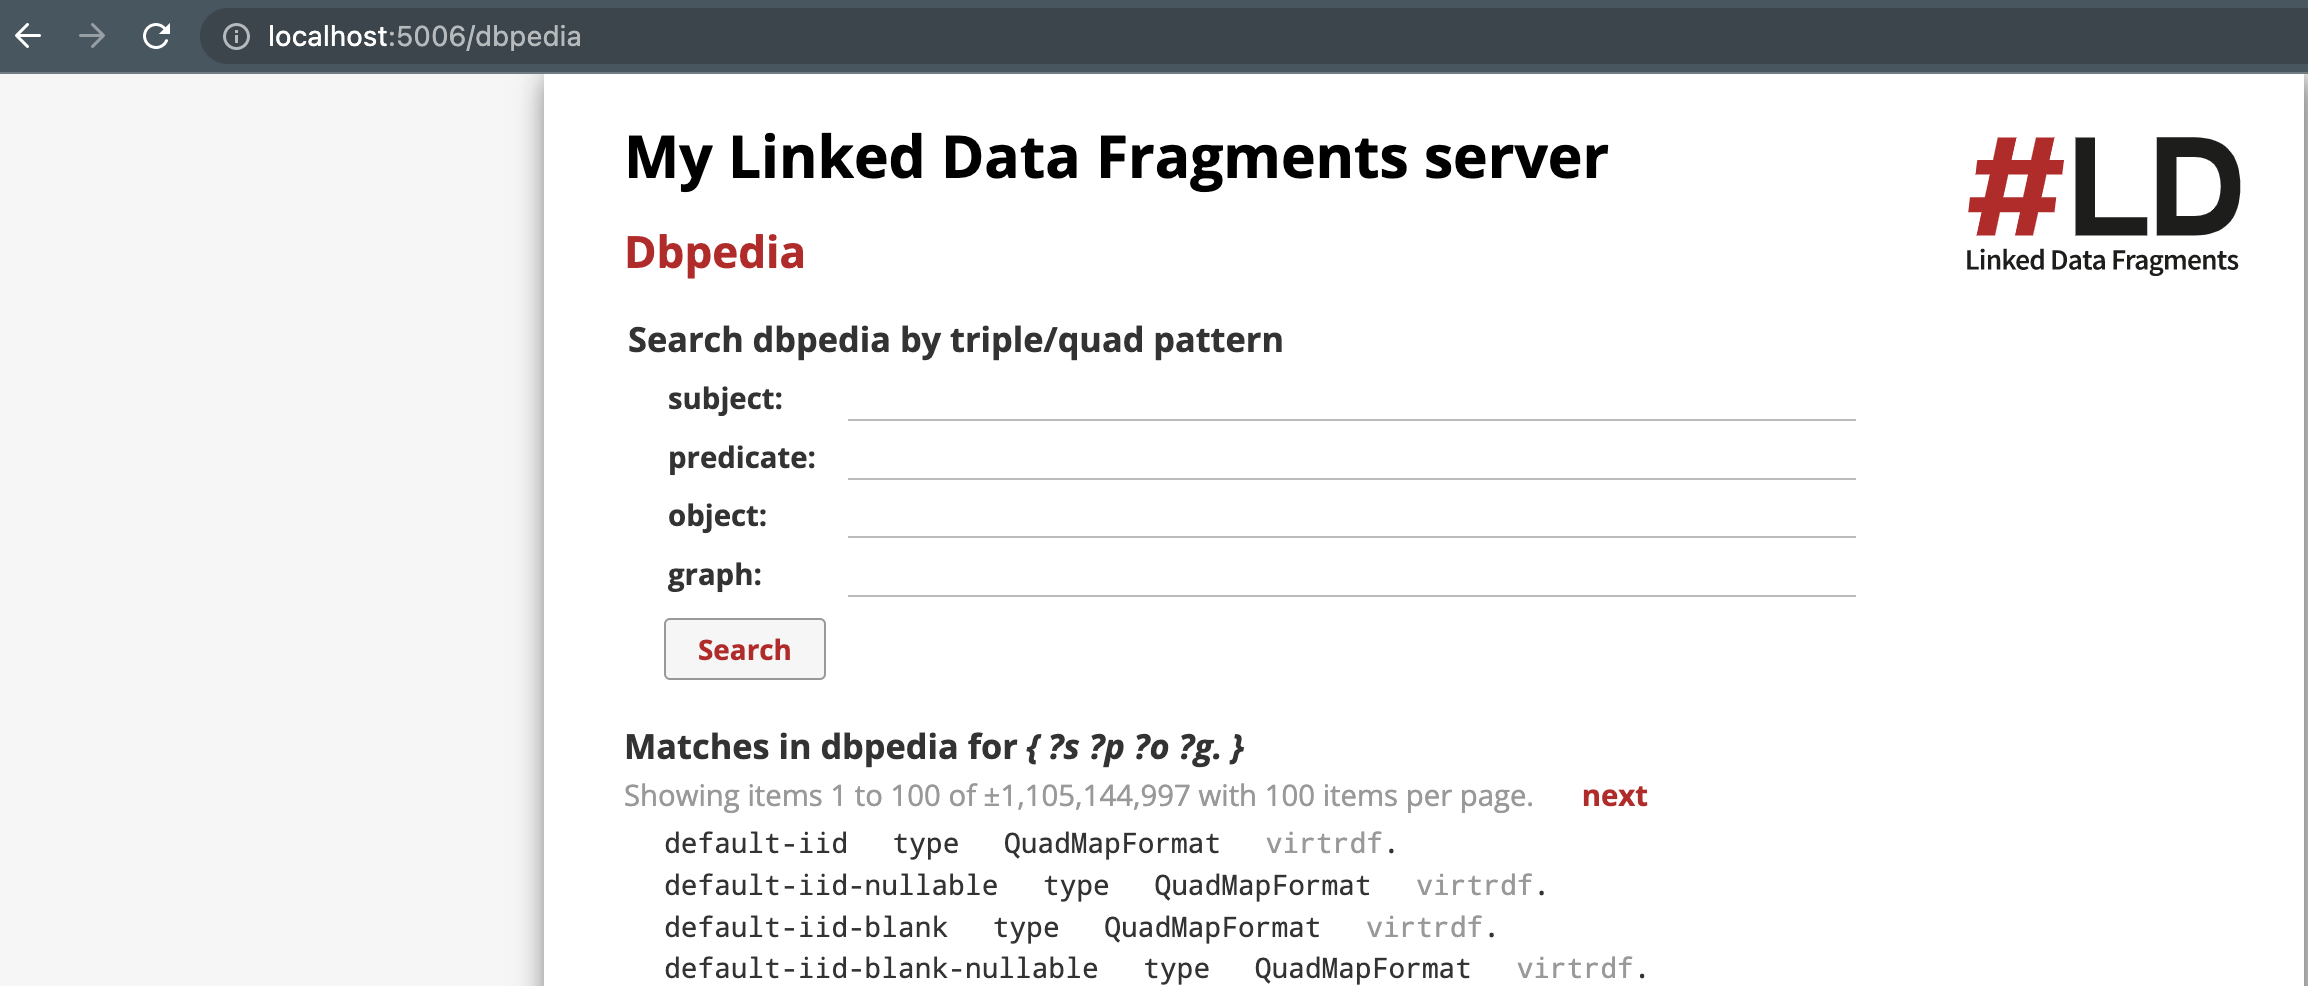Reload the current page
The image size is (2308, 986).
coord(158,37)
